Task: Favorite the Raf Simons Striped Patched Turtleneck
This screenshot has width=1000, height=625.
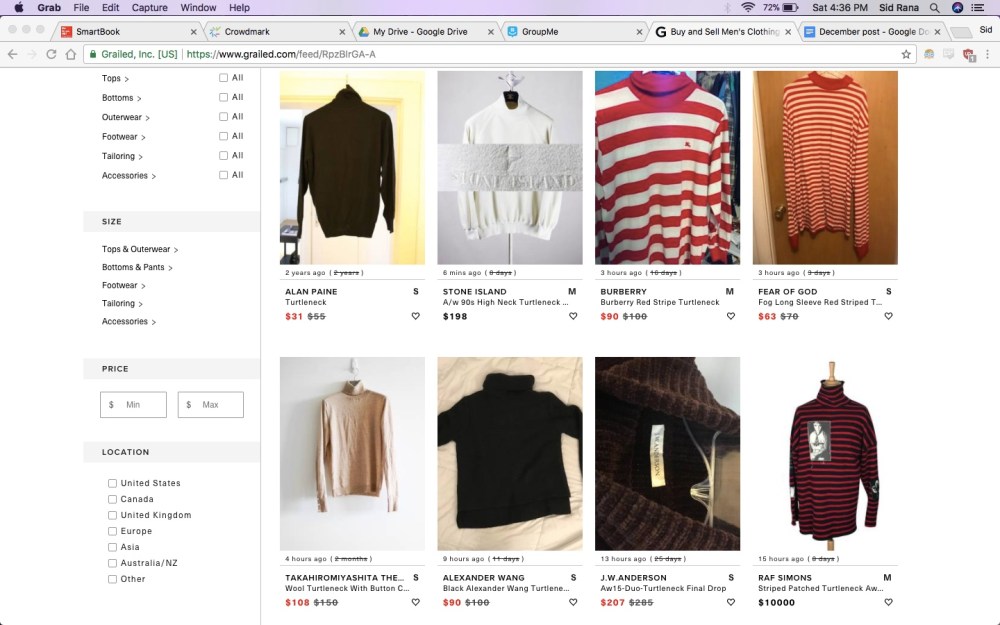Action: (889, 603)
